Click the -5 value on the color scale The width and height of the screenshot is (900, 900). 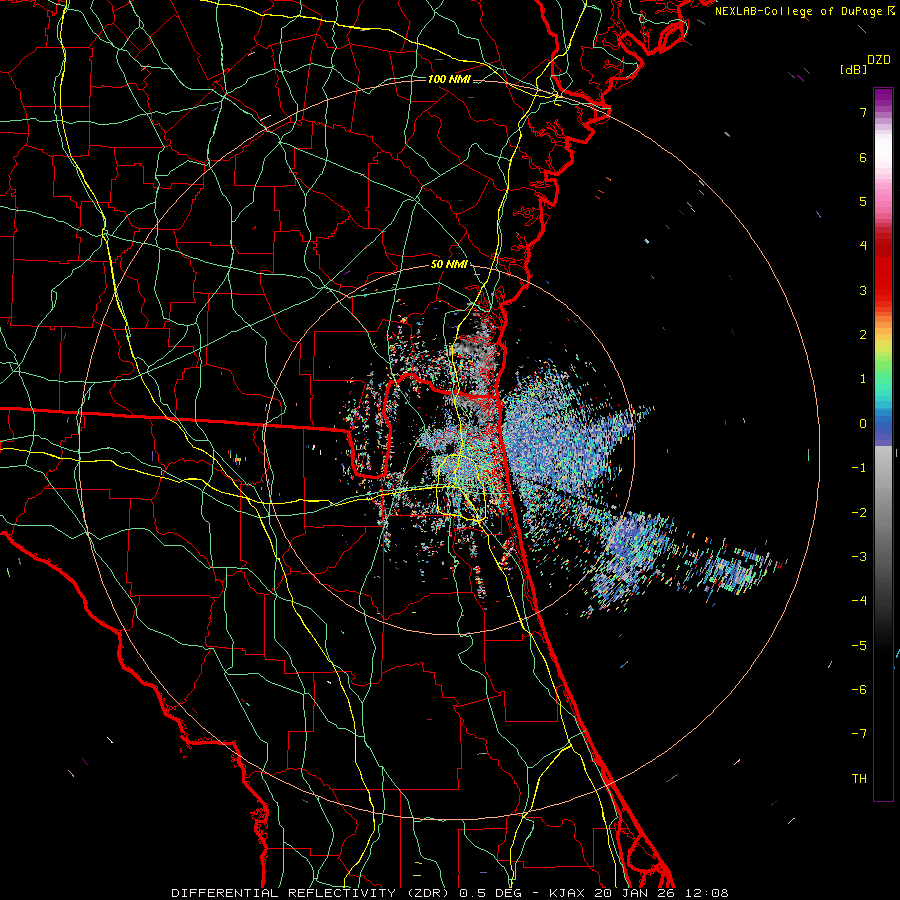(859, 645)
